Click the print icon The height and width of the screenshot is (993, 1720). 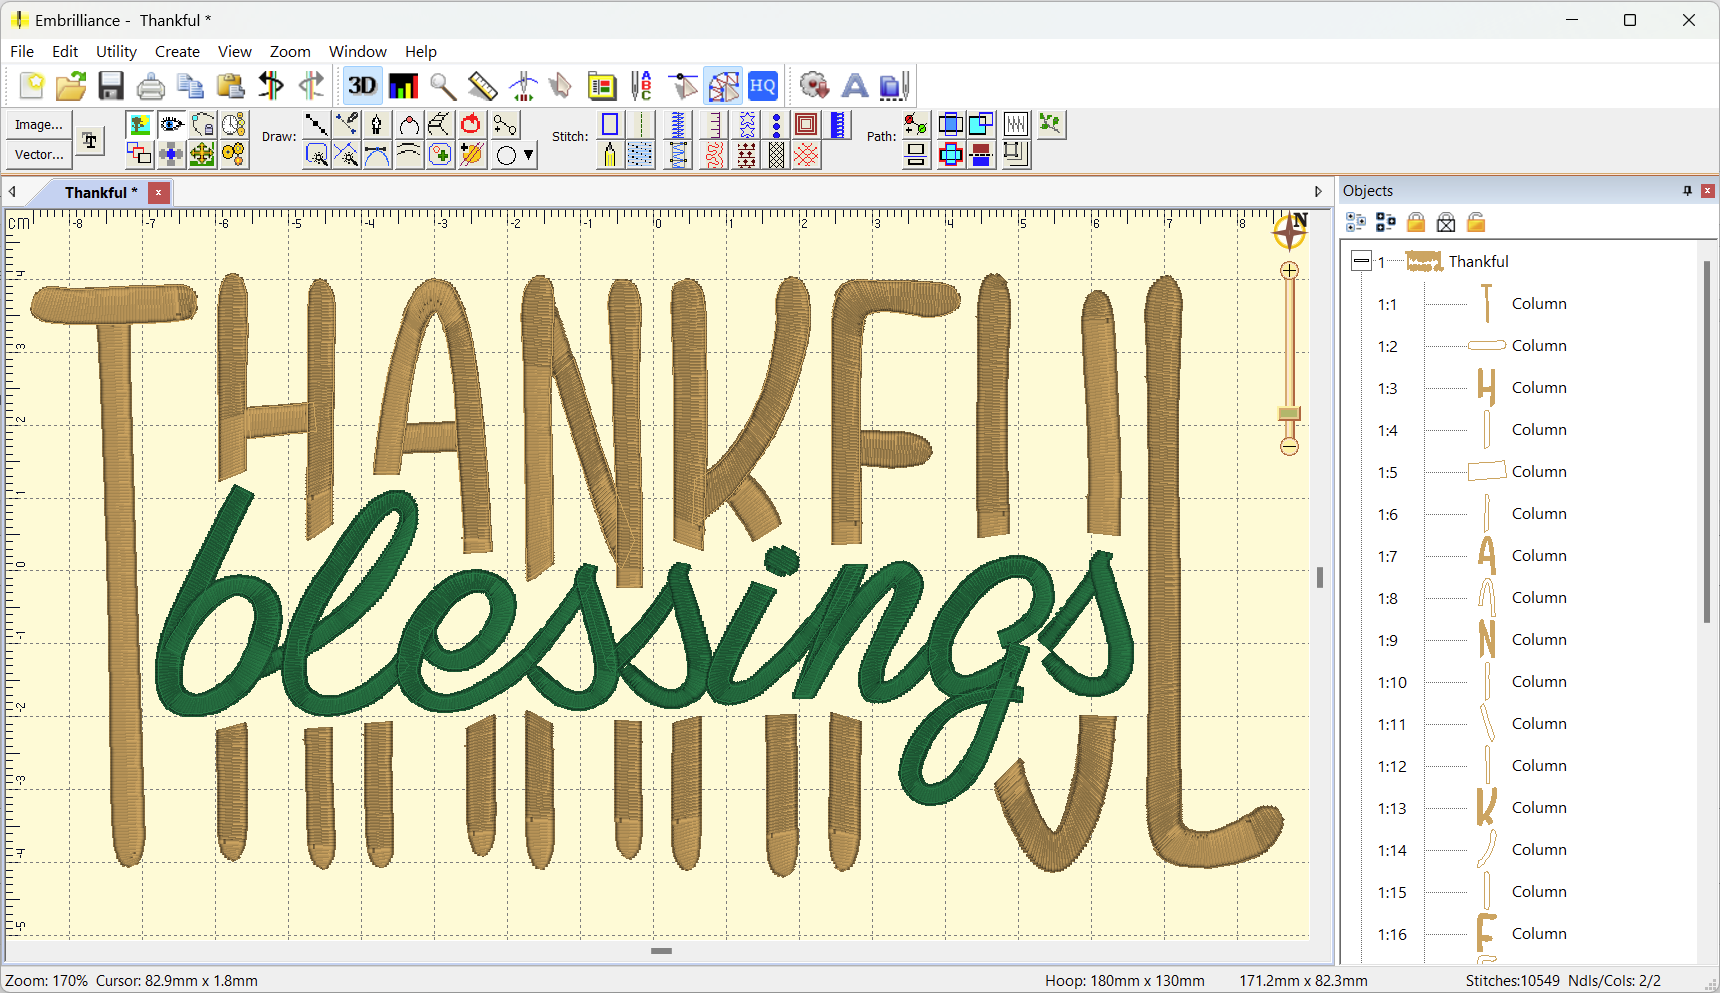coord(151,86)
